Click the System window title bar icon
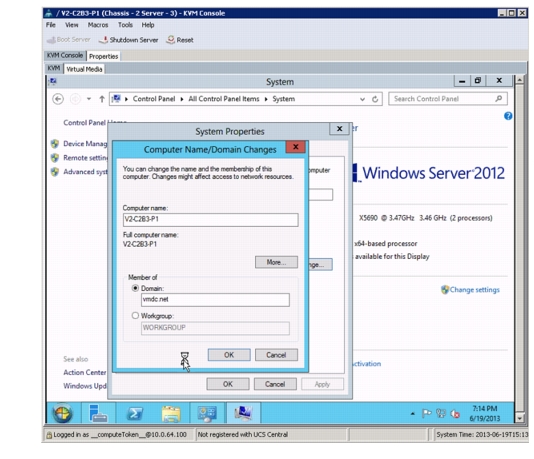This screenshot has height=459, width=534. pos(53,81)
